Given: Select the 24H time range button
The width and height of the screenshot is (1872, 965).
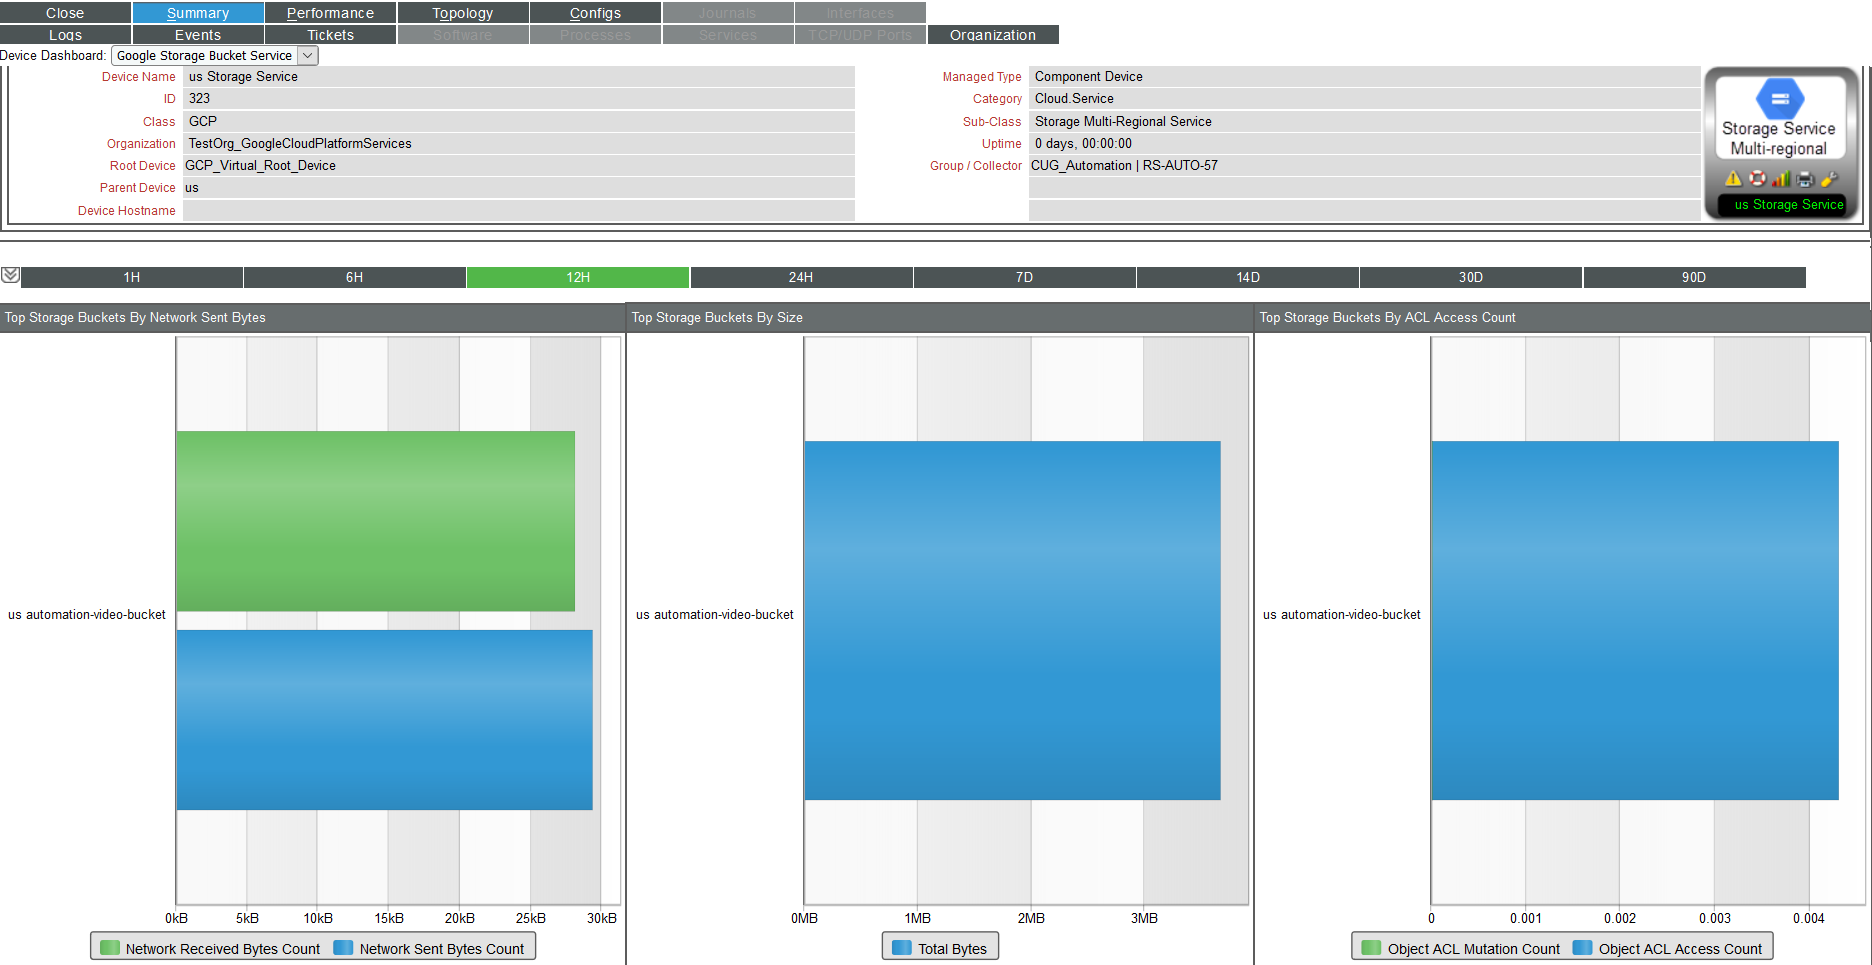Looking at the screenshot, I should 800,277.
